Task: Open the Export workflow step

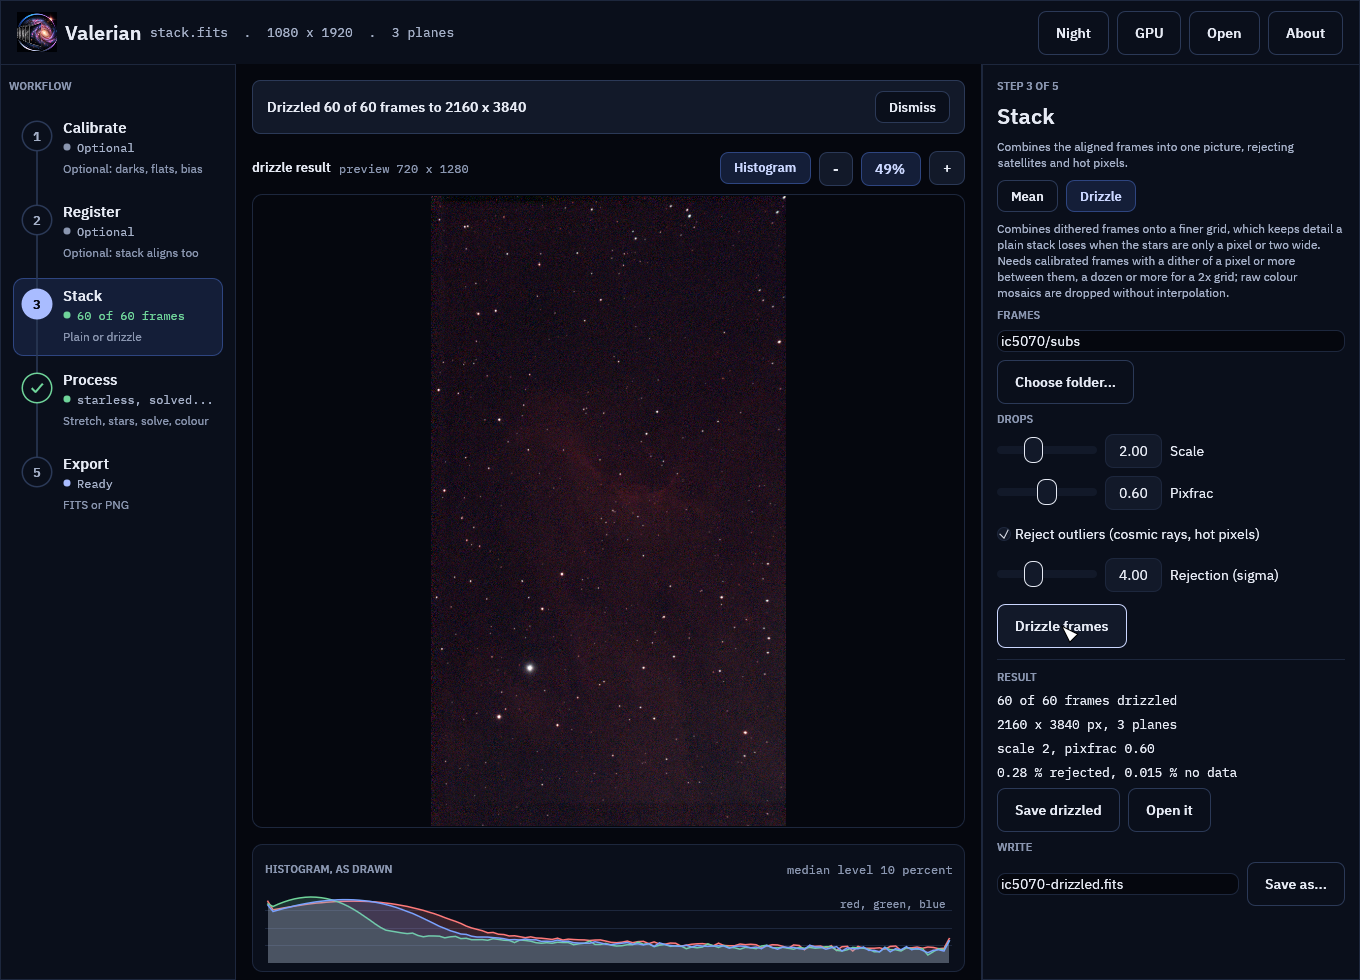Action: coord(118,484)
